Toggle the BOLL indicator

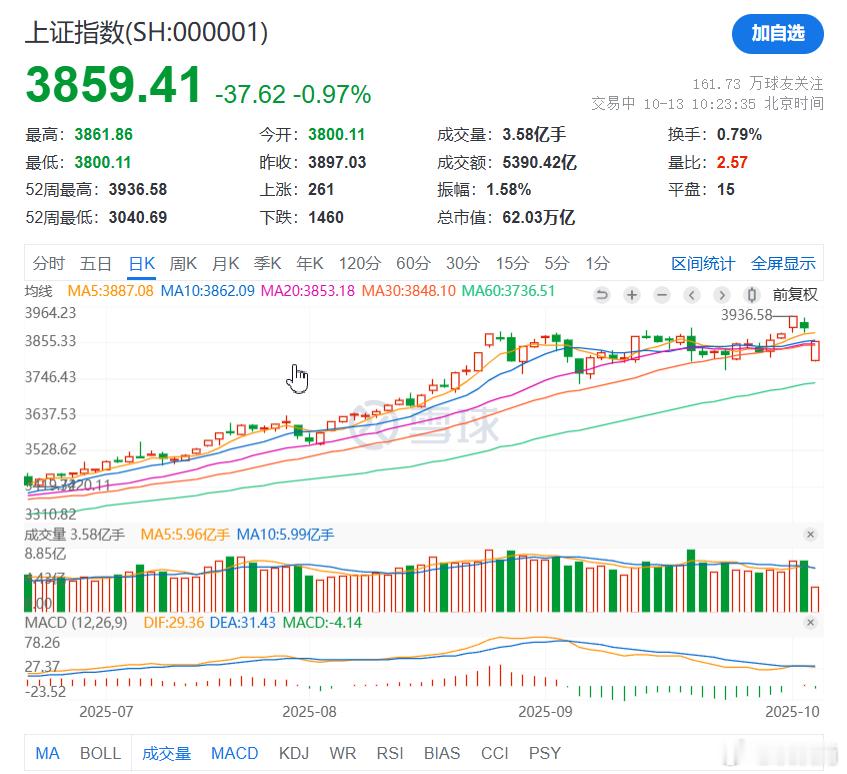(x=100, y=753)
